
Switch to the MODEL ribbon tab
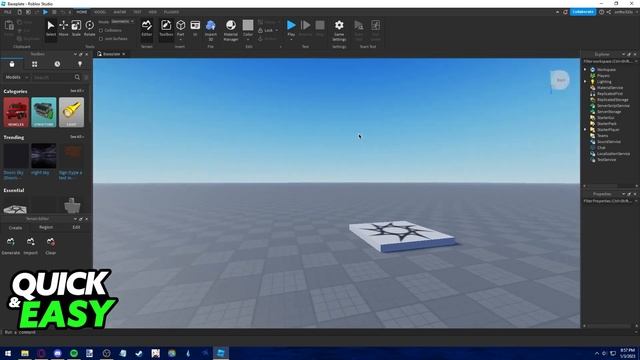point(100,12)
